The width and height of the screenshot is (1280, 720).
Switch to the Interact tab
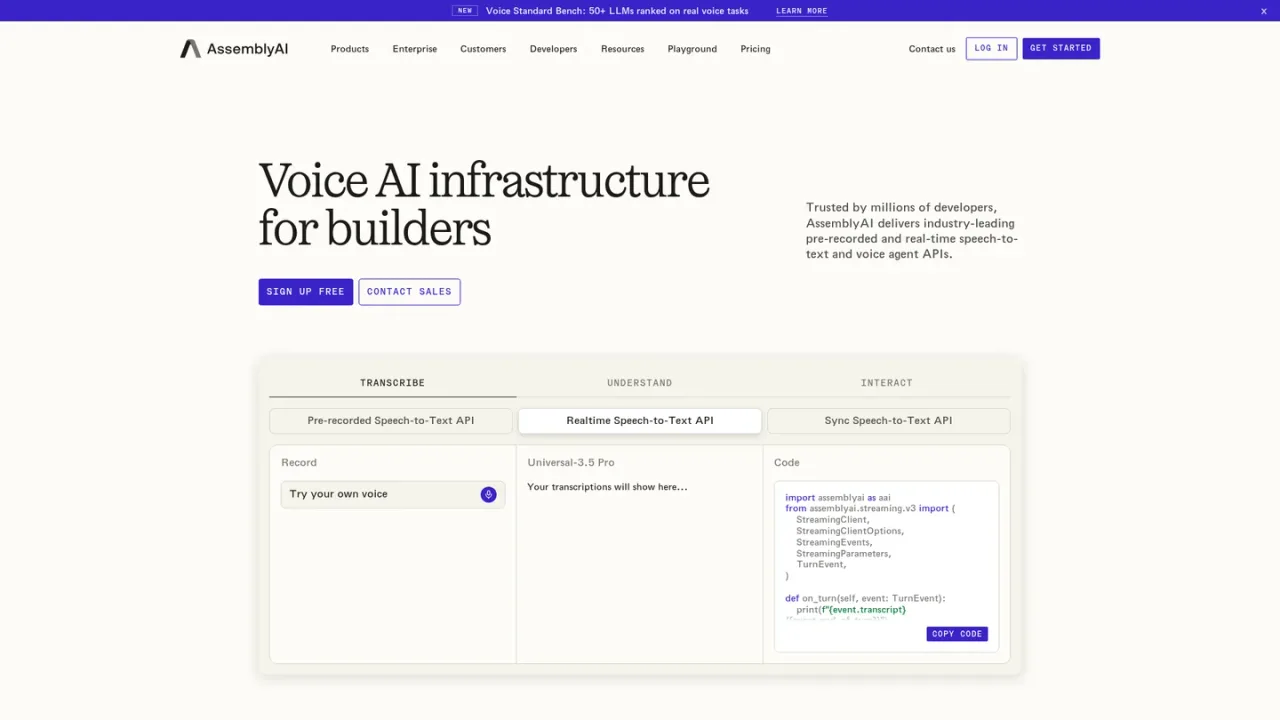click(887, 383)
